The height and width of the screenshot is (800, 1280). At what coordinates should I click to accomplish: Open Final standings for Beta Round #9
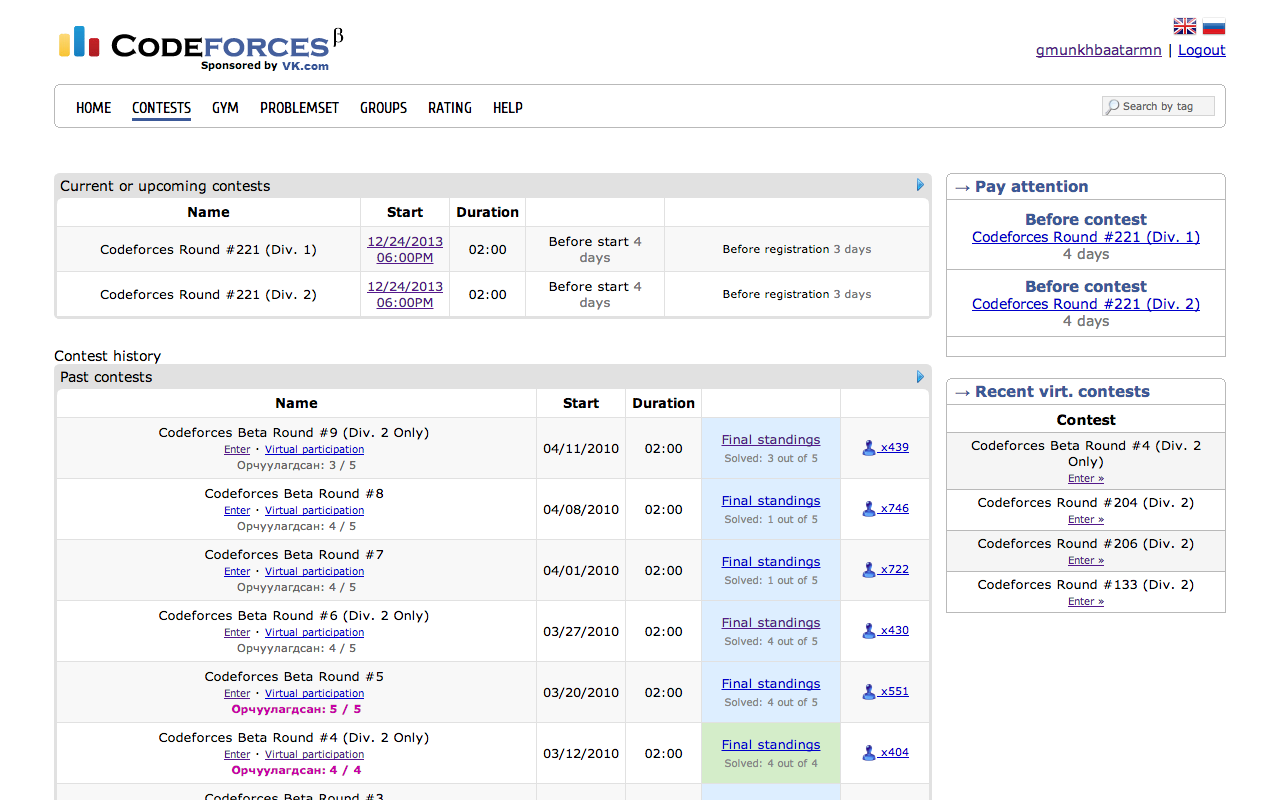(771, 440)
